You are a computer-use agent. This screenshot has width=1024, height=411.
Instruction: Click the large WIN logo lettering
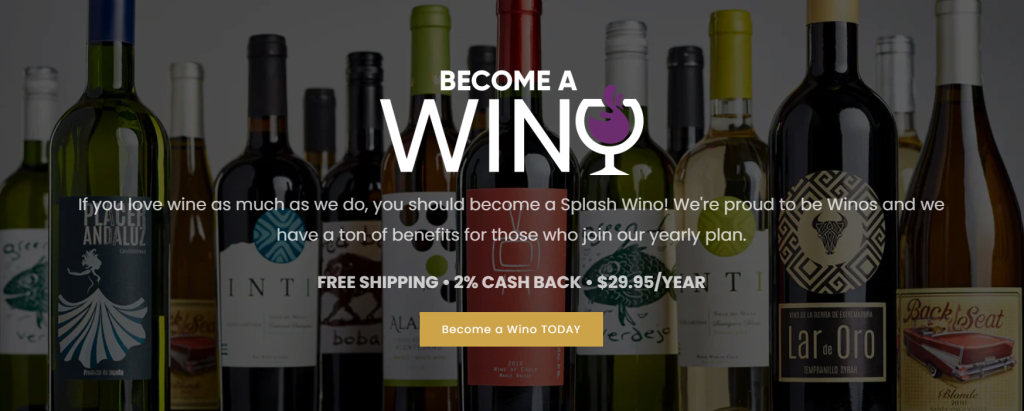[x=479, y=135]
